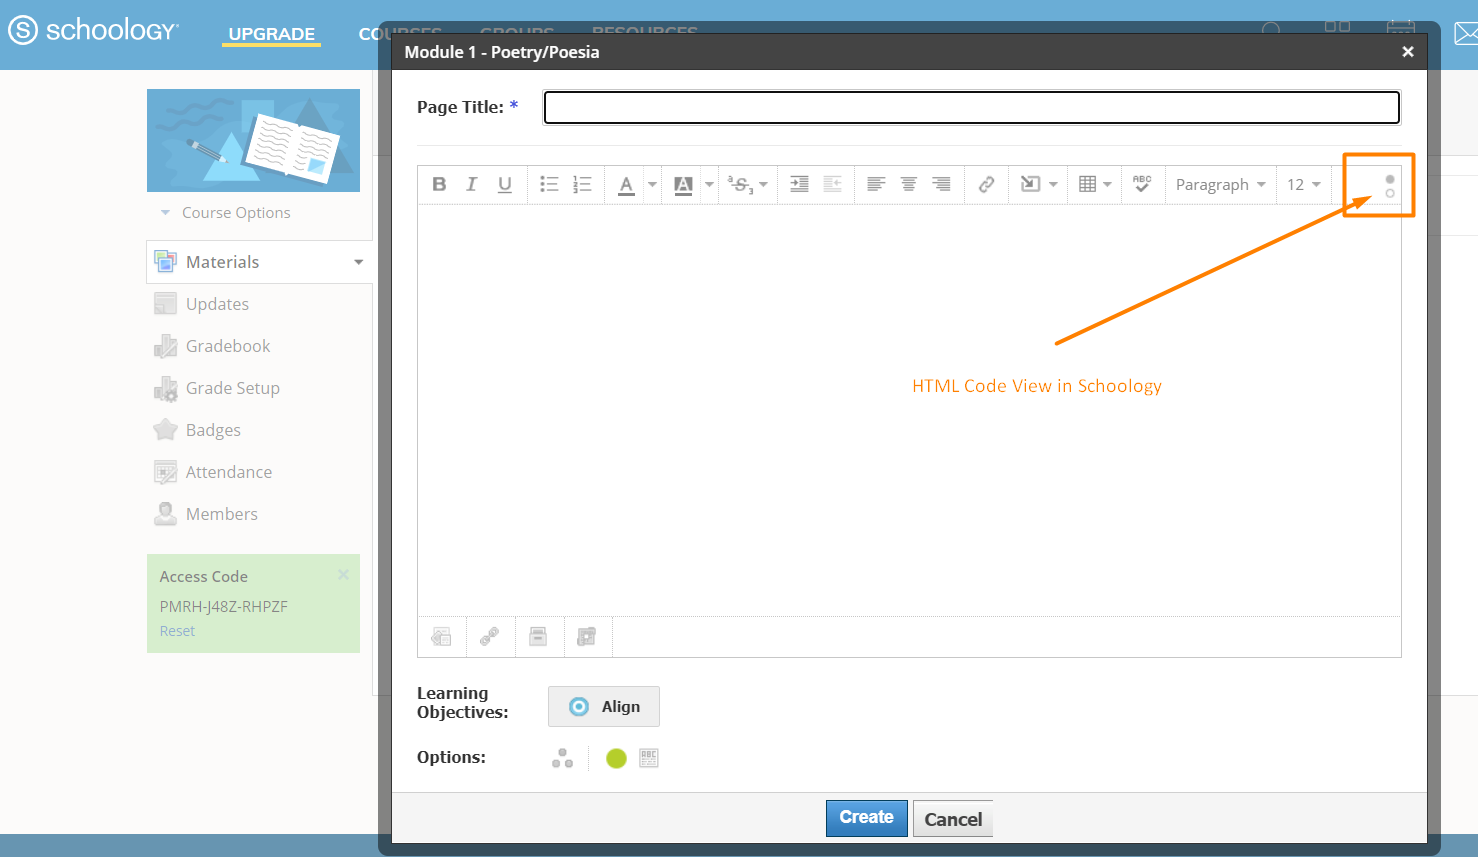Screen dimensions: 1478x857
Task: Open the Attendance page
Action: tap(229, 472)
